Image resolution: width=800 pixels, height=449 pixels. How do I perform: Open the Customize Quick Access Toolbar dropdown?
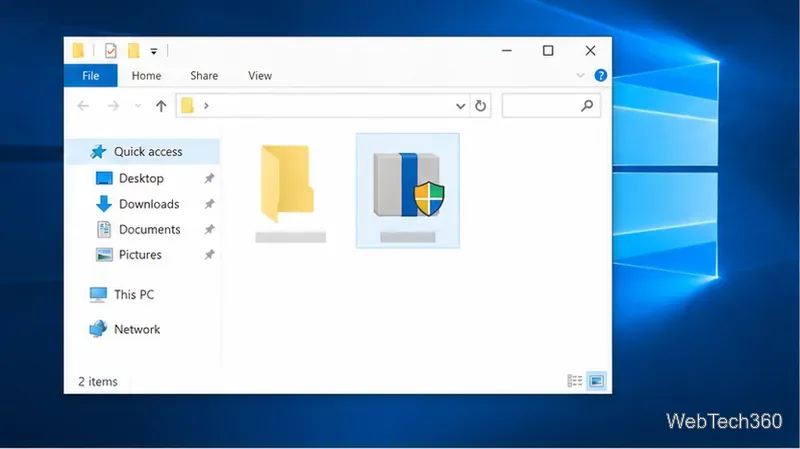pos(154,51)
